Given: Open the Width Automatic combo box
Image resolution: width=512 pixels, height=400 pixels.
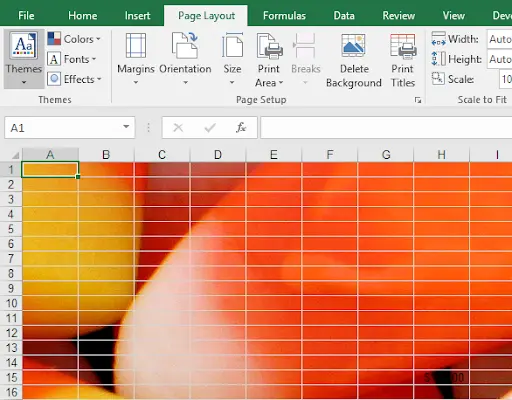Looking at the screenshot, I should coord(499,39).
